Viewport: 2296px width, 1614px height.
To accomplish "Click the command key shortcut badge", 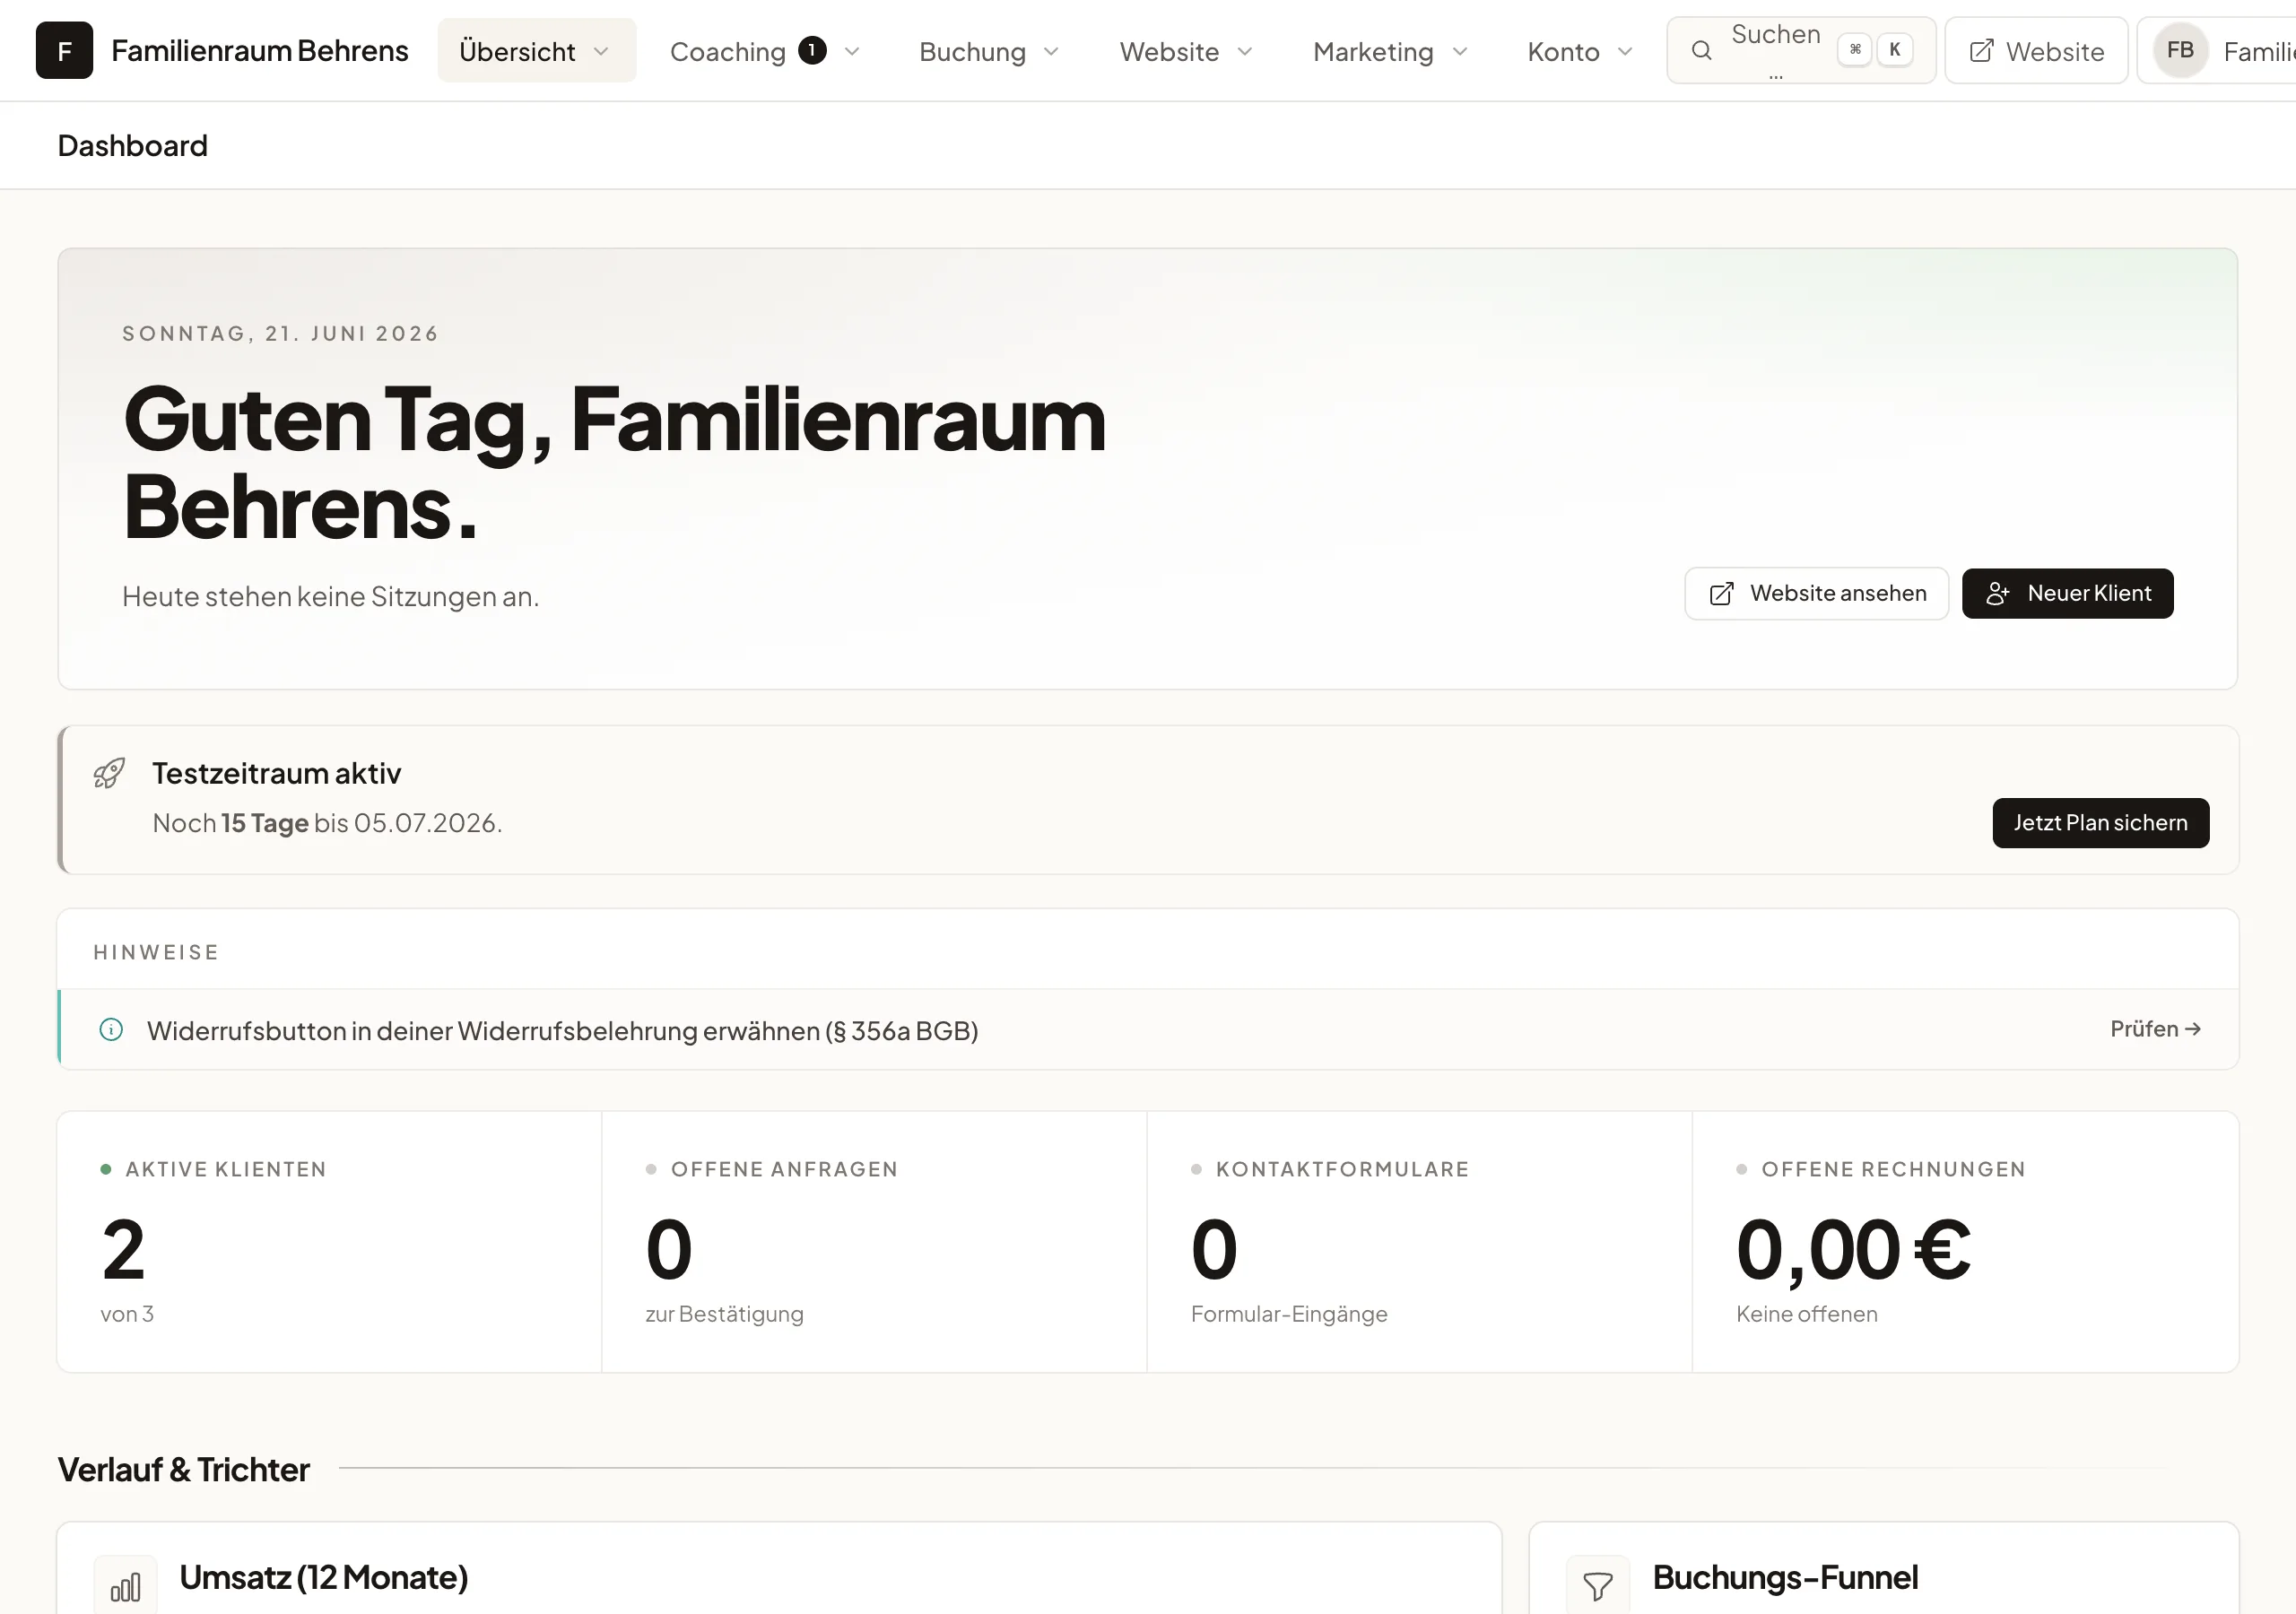I will [1855, 49].
